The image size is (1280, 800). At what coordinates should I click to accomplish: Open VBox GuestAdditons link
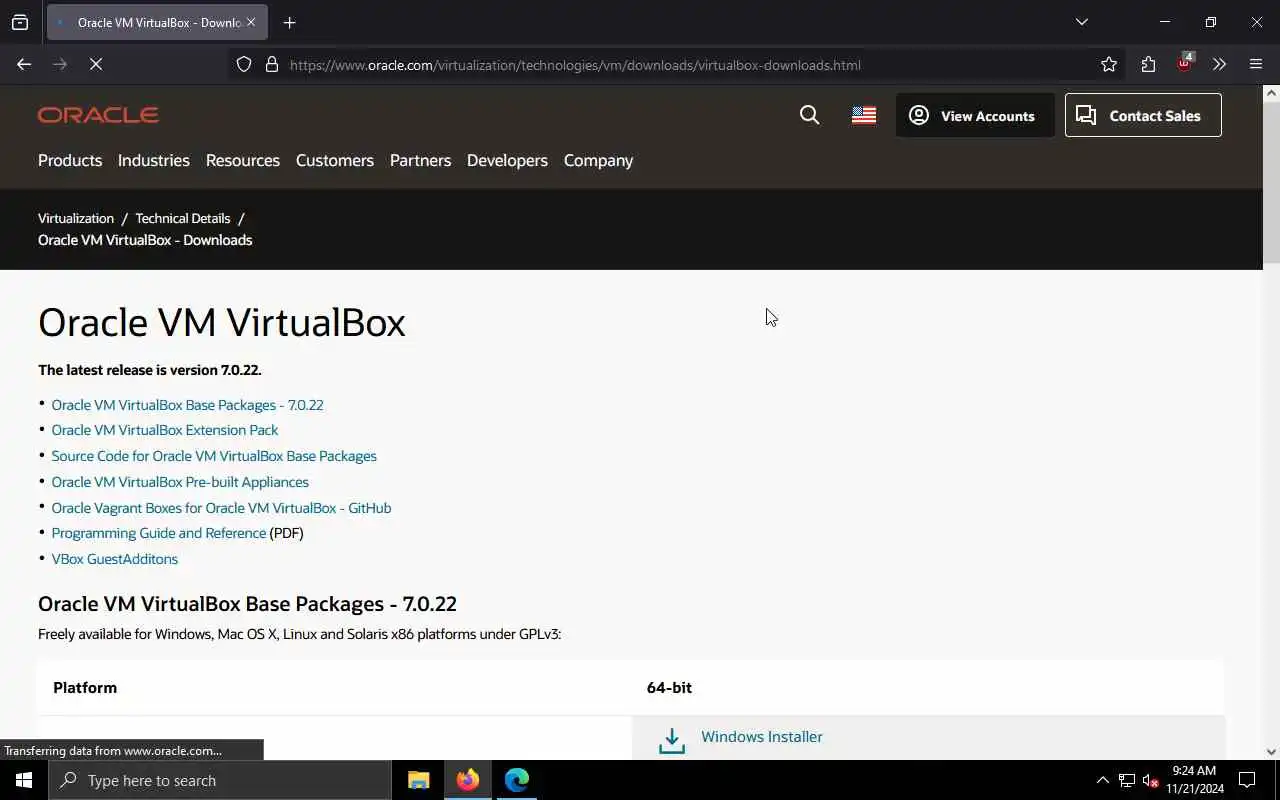115,559
